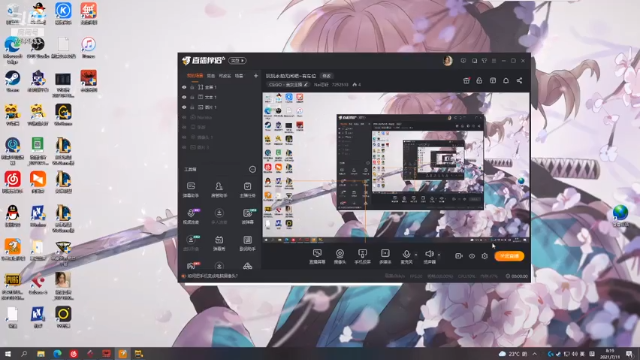Show the dimmed fifth source layer
Screen dimensions: 640x360
pyautogui.click(x=184, y=127)
